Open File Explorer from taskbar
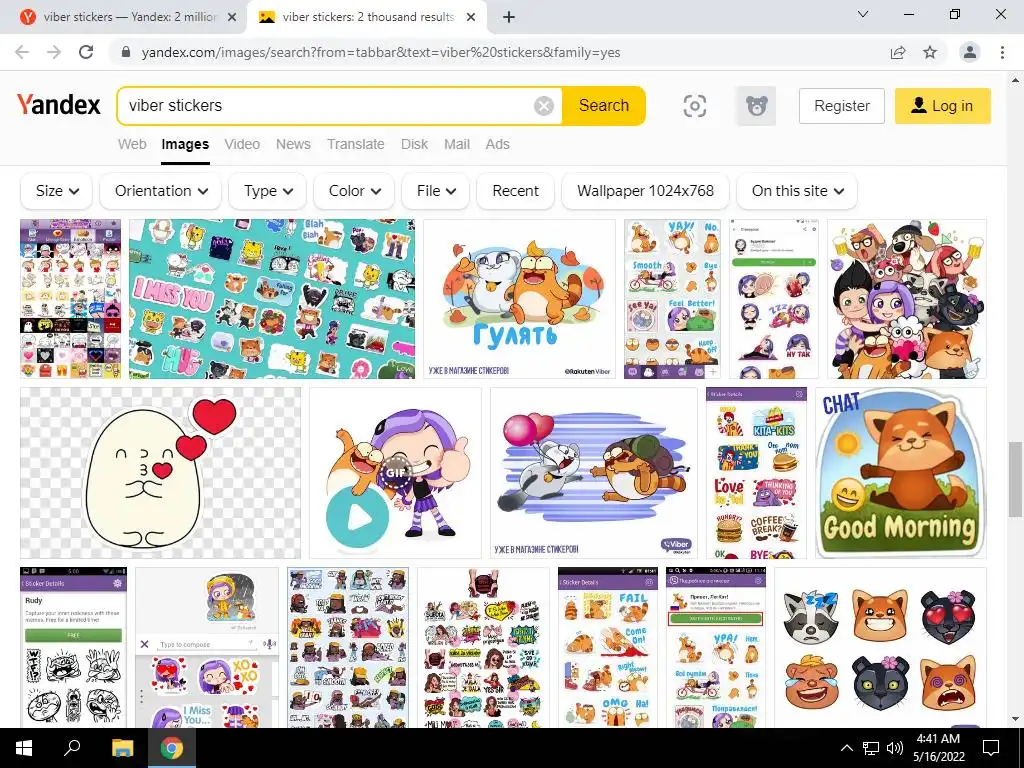Viewport: 1024px width, 768px height. [x=122, y=748]
